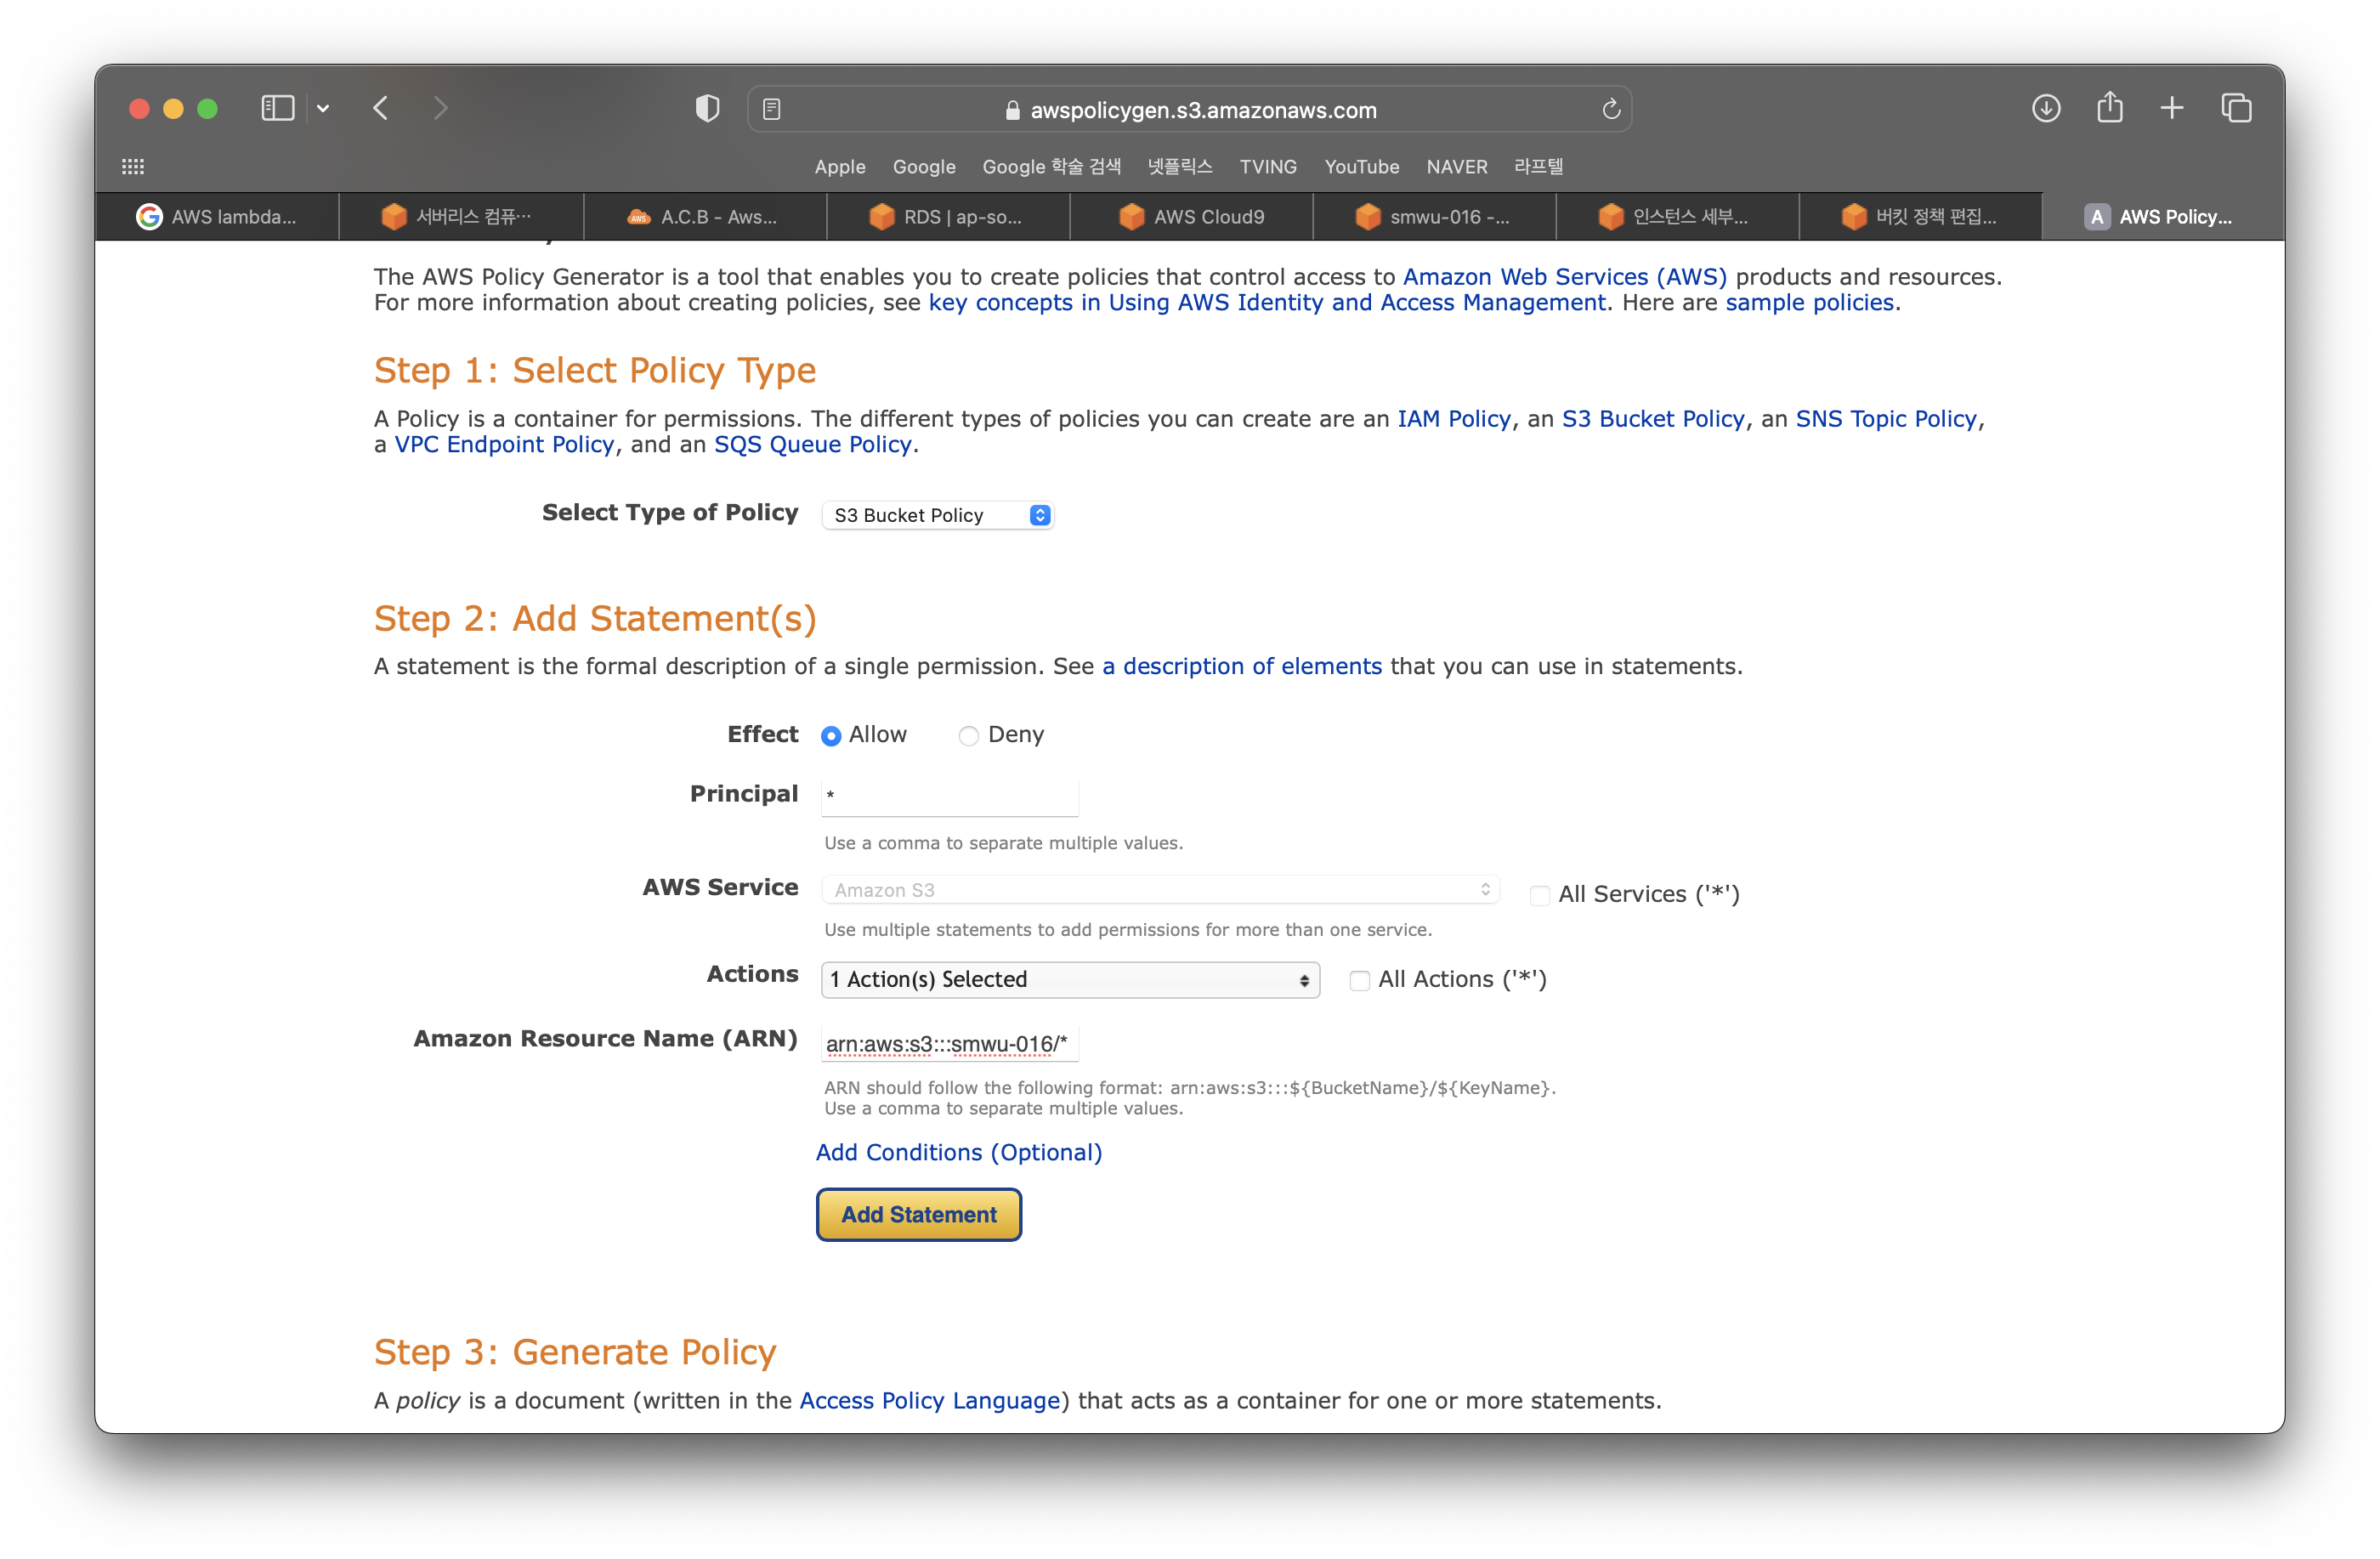
Task: Open the Actions selection dropdown
Action: (1070, 980)
